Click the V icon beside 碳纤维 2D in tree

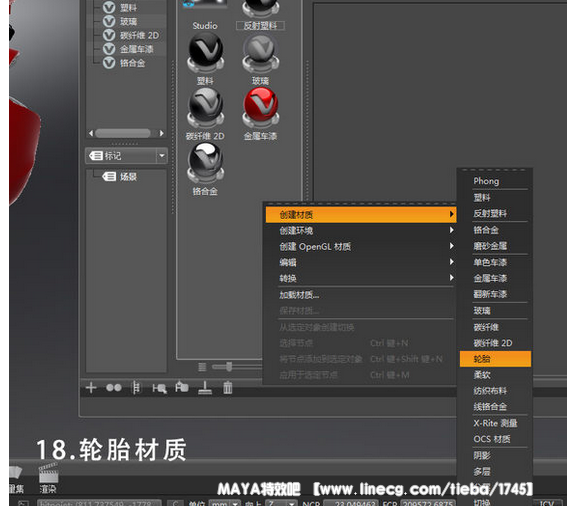click(x=109, y=35)
